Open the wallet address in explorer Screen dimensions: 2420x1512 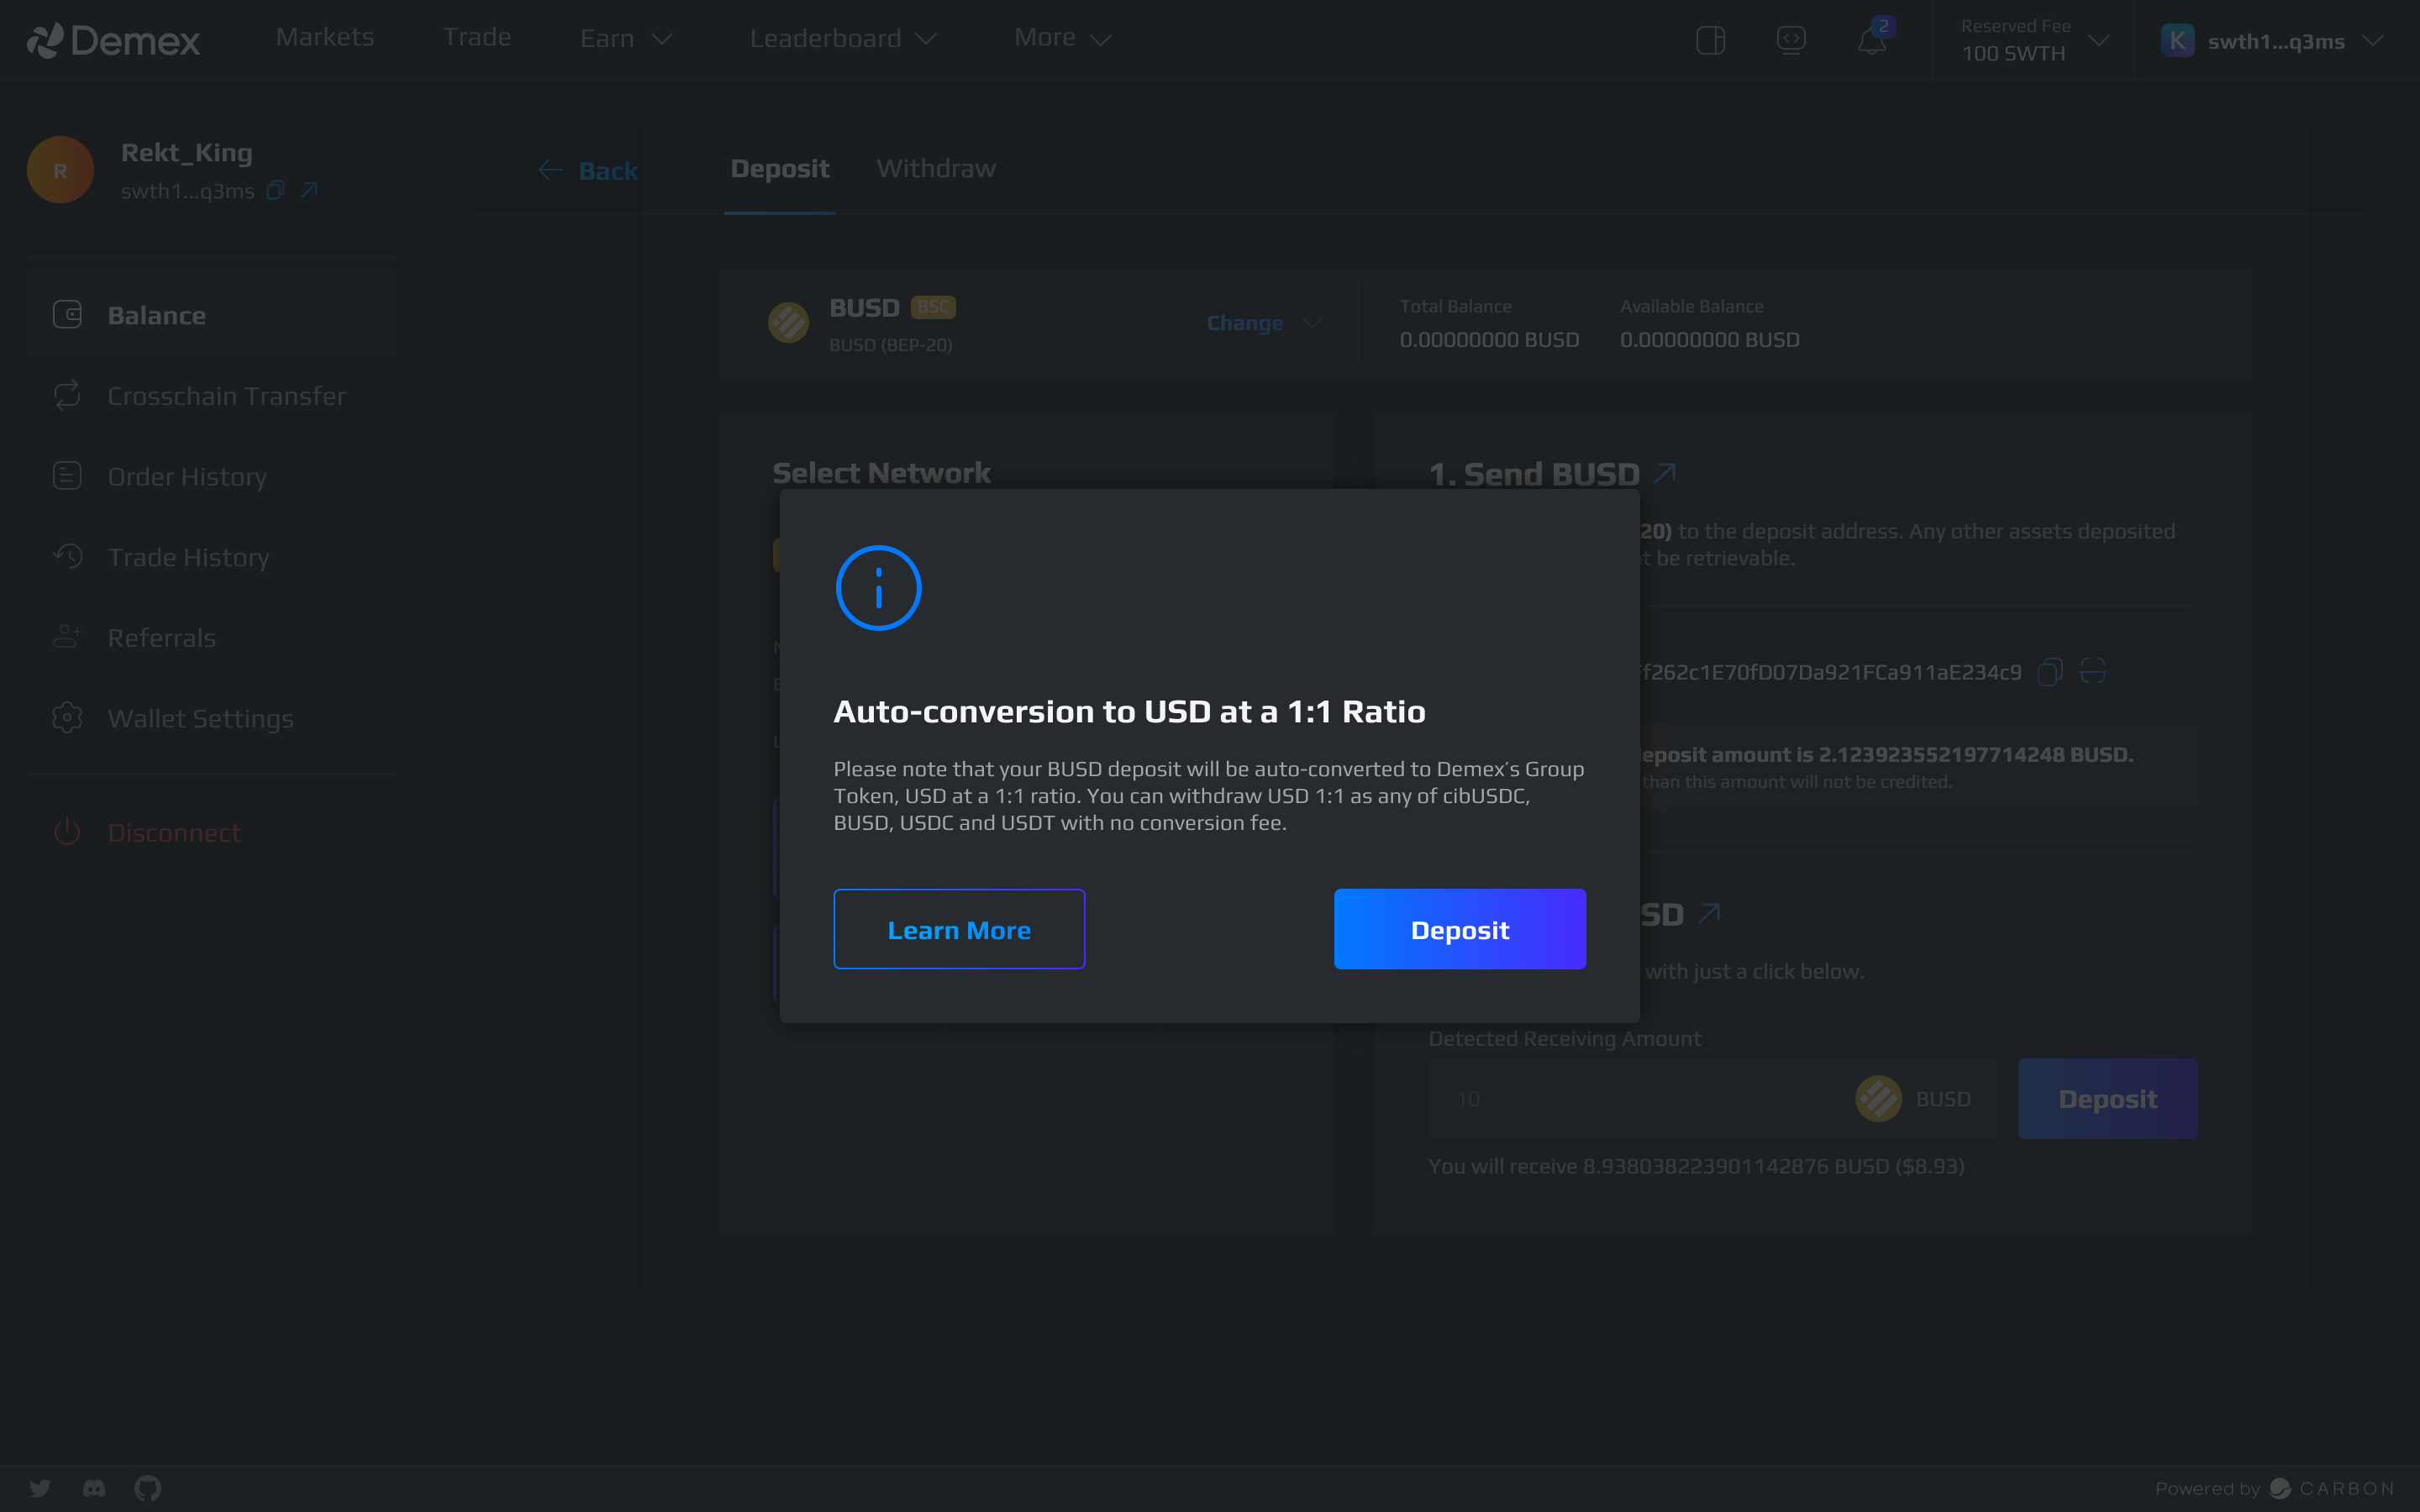pyautogui.click(x=310, y=190)
